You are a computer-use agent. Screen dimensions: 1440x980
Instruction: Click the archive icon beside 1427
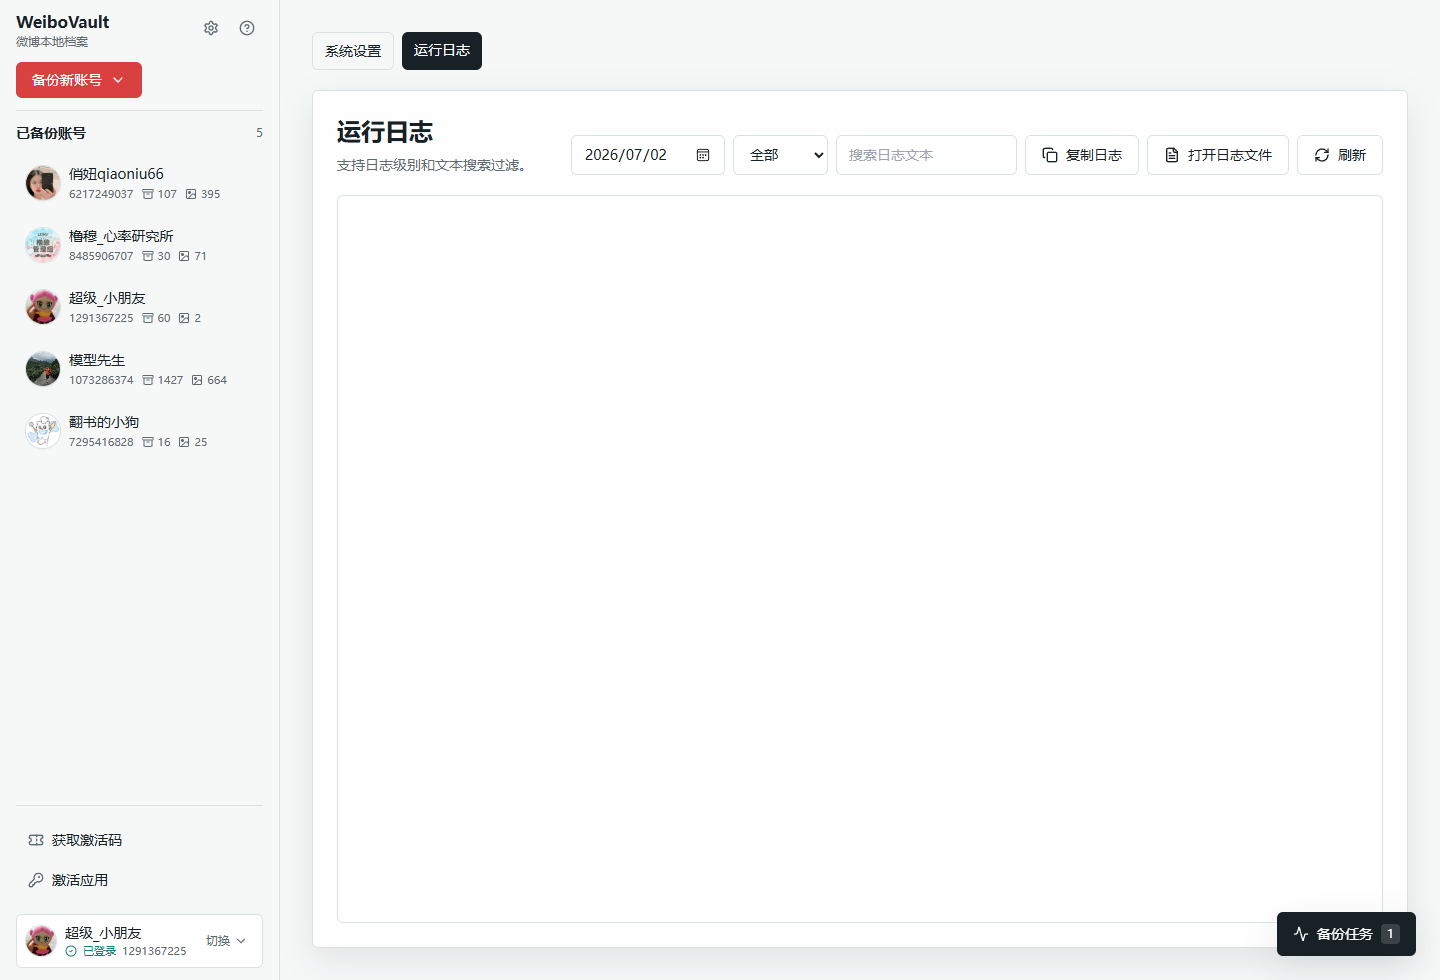148,380
